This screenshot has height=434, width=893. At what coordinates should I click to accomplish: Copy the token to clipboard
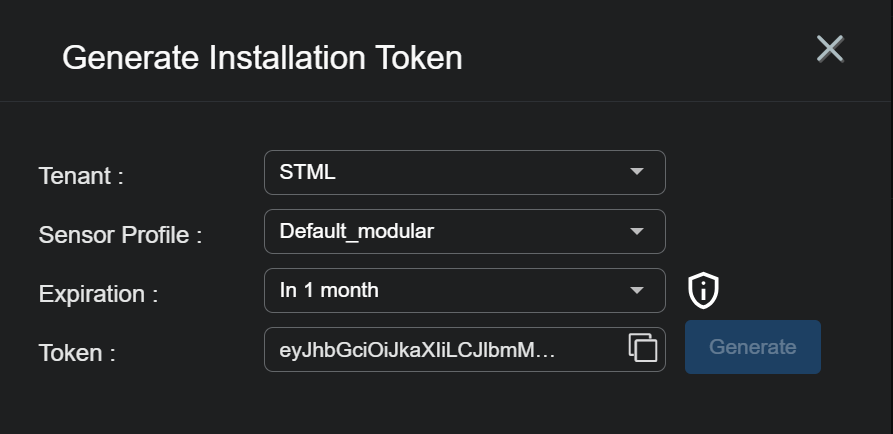(643, 348)
